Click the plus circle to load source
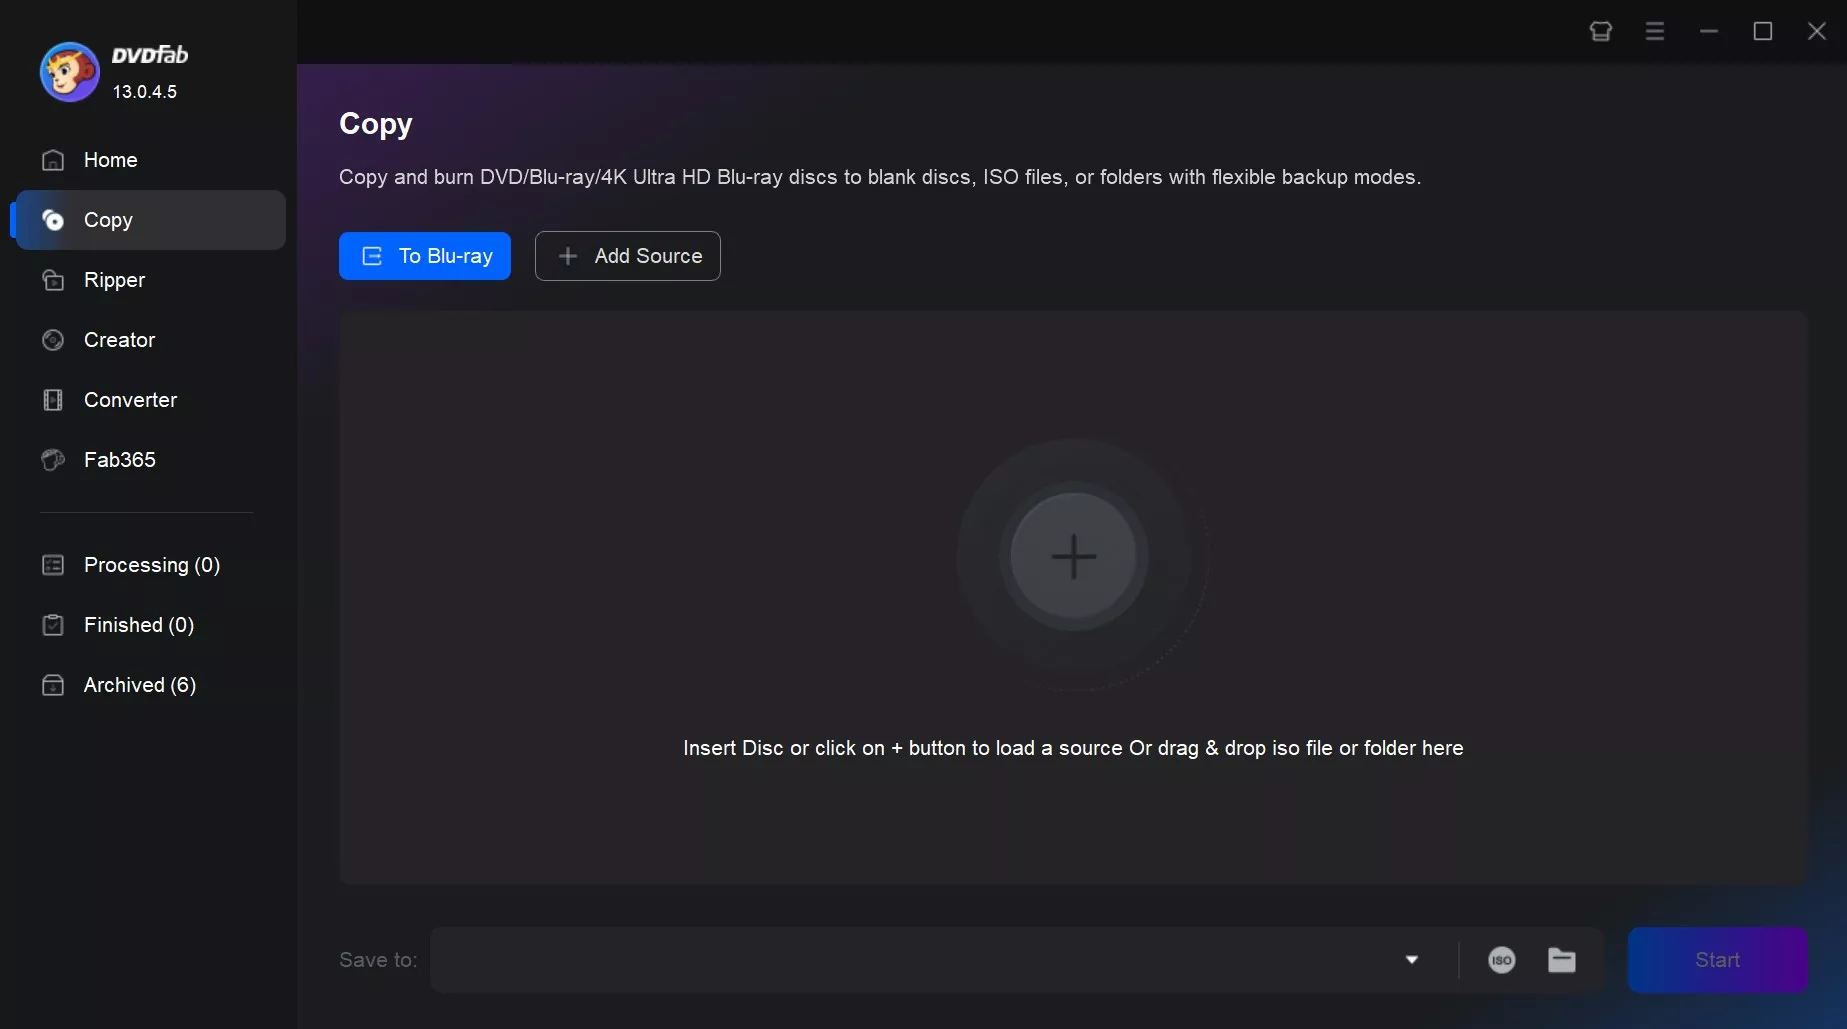The height and width of the screenshot is (1029, 1847). 1073,557
